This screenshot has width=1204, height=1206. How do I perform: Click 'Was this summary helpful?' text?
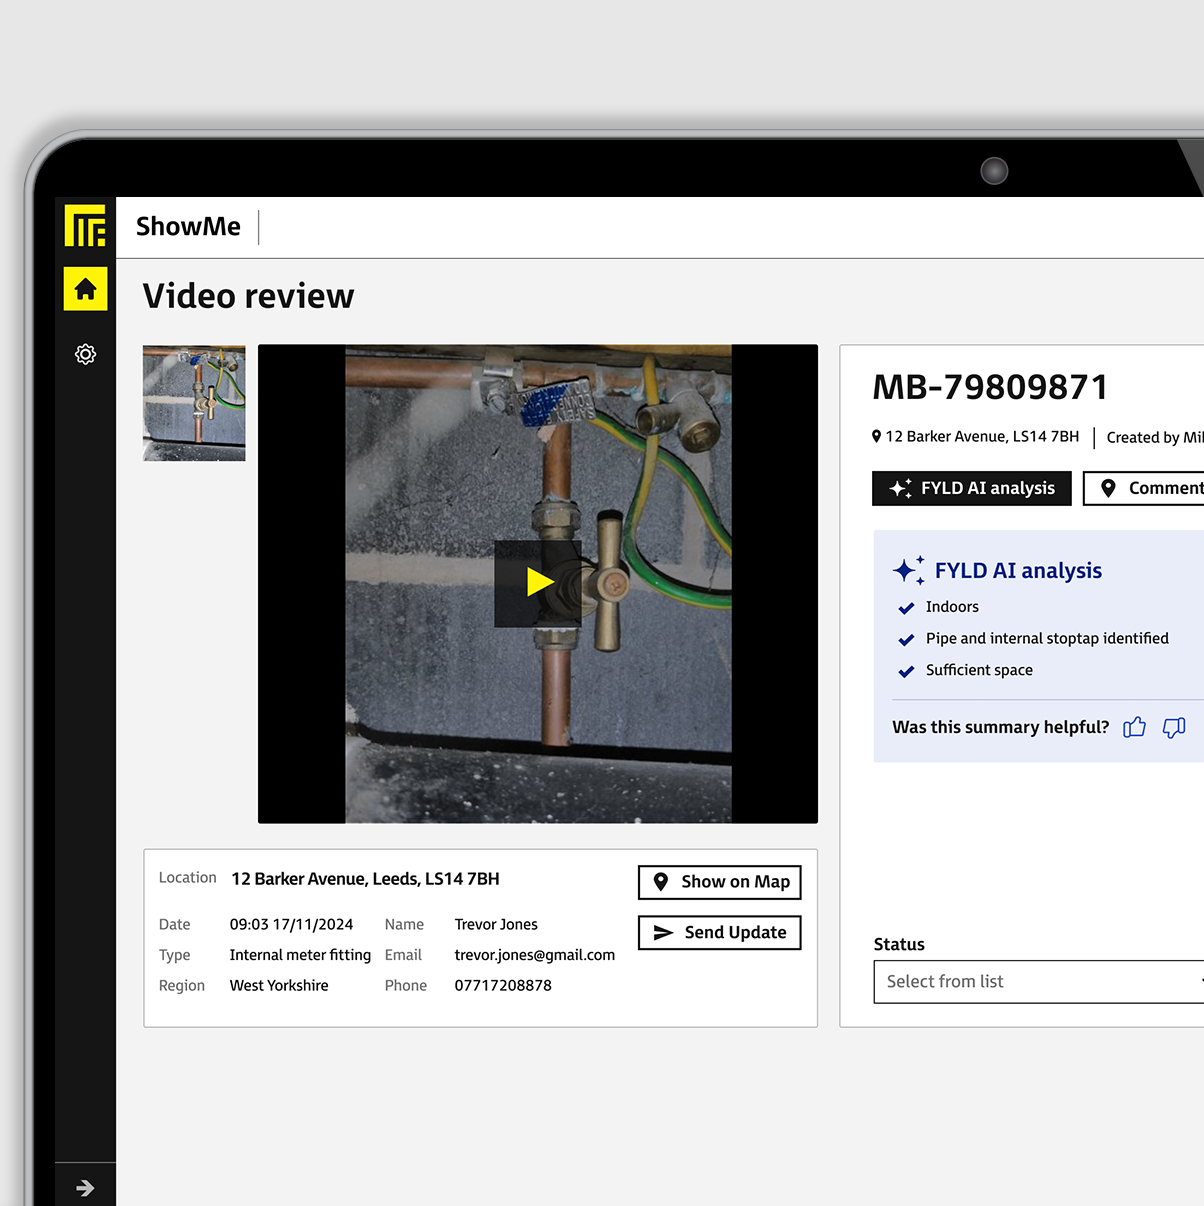pyautogui.click(x=1000, y=727)
